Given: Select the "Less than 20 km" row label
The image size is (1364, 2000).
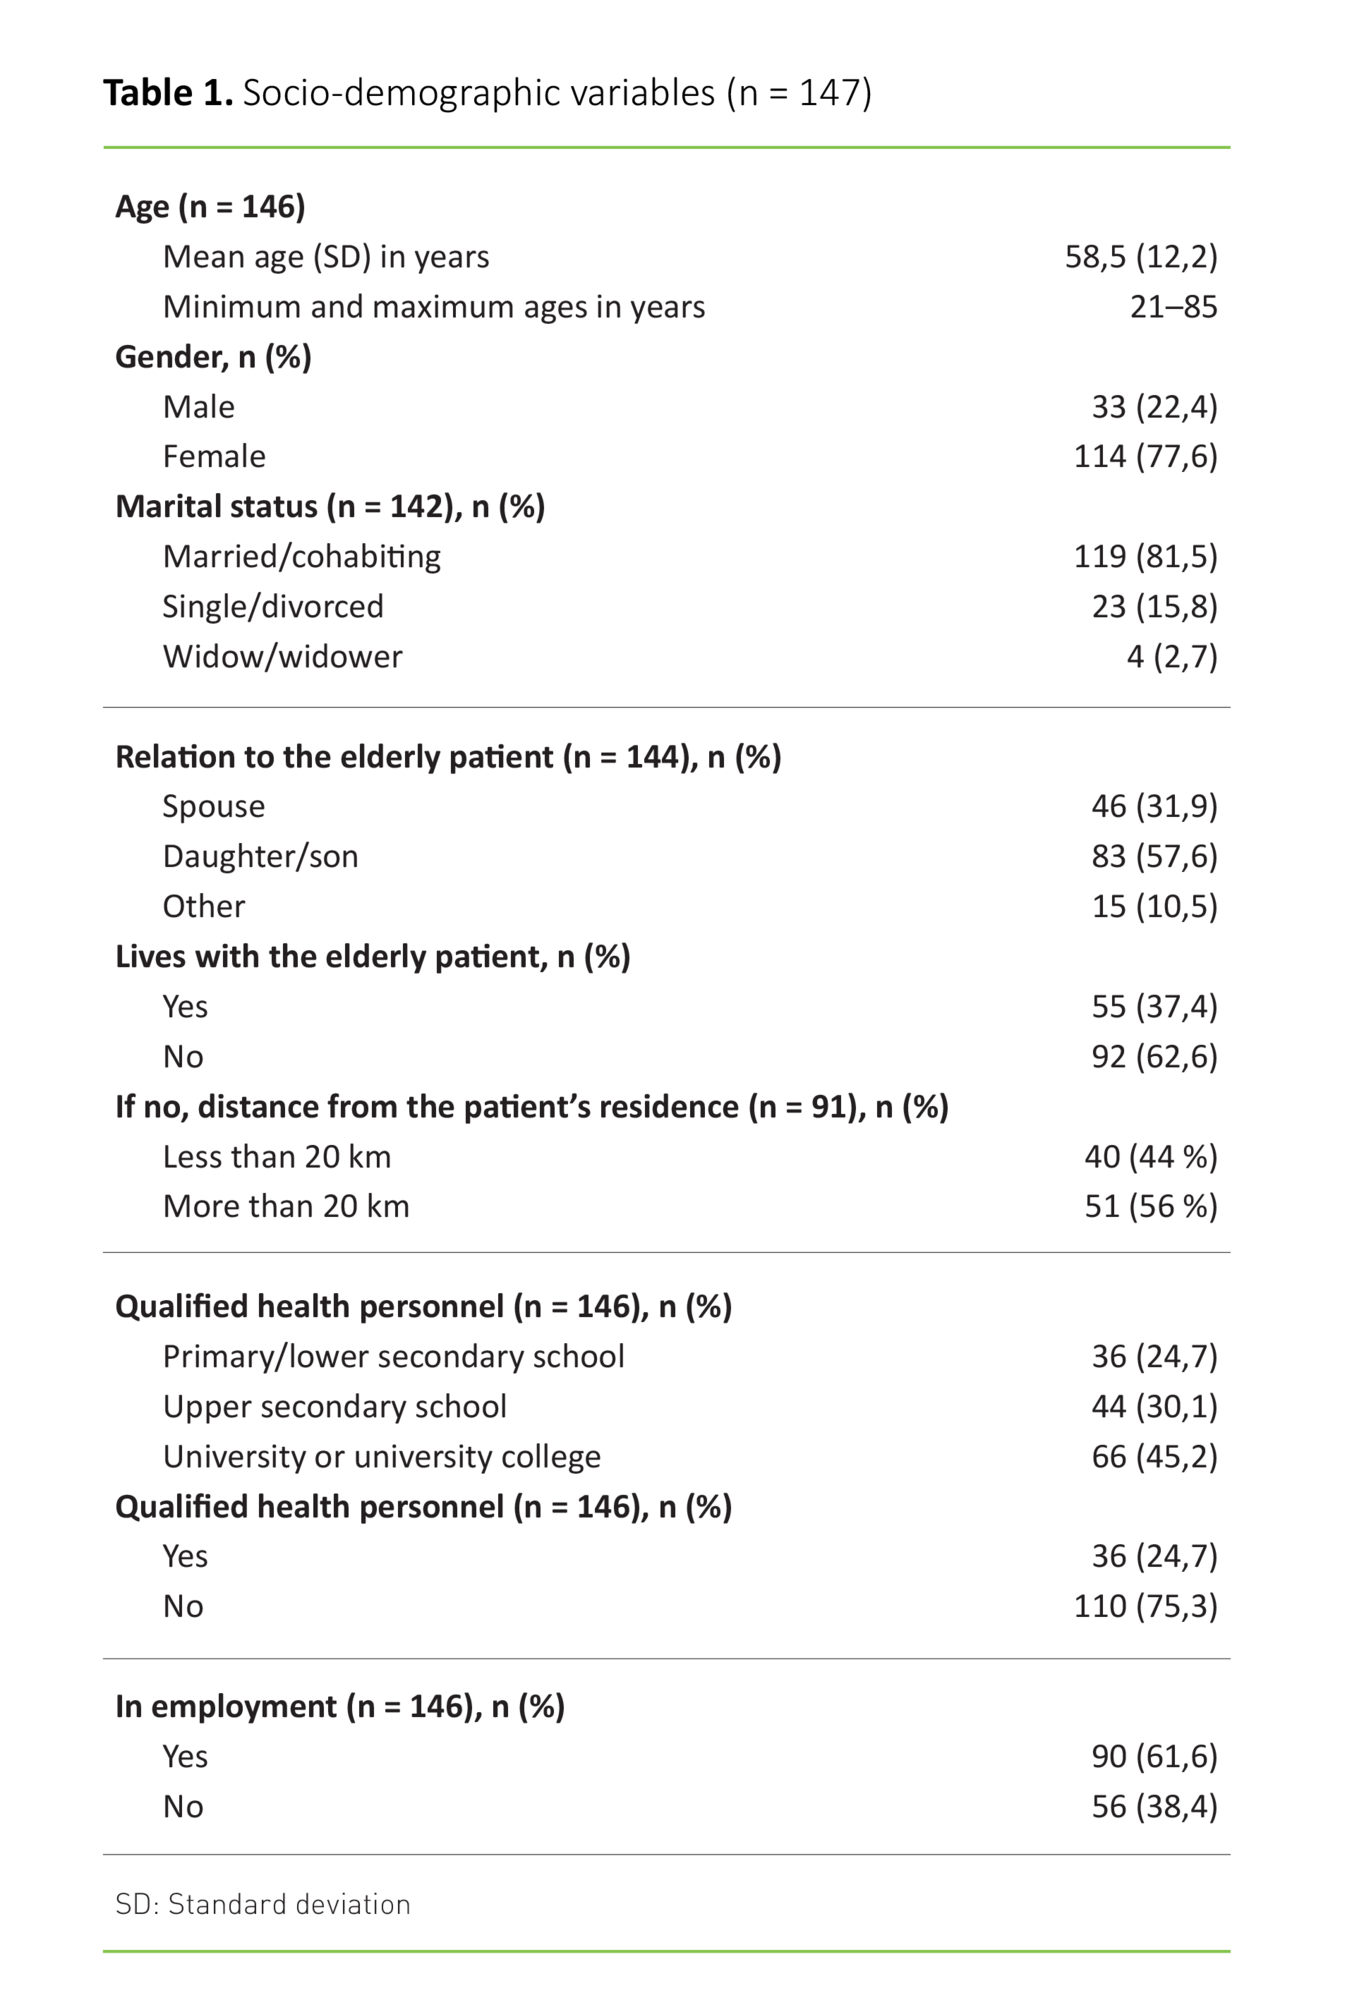Looking at the screenshot, I should [x=276, y=1157].
